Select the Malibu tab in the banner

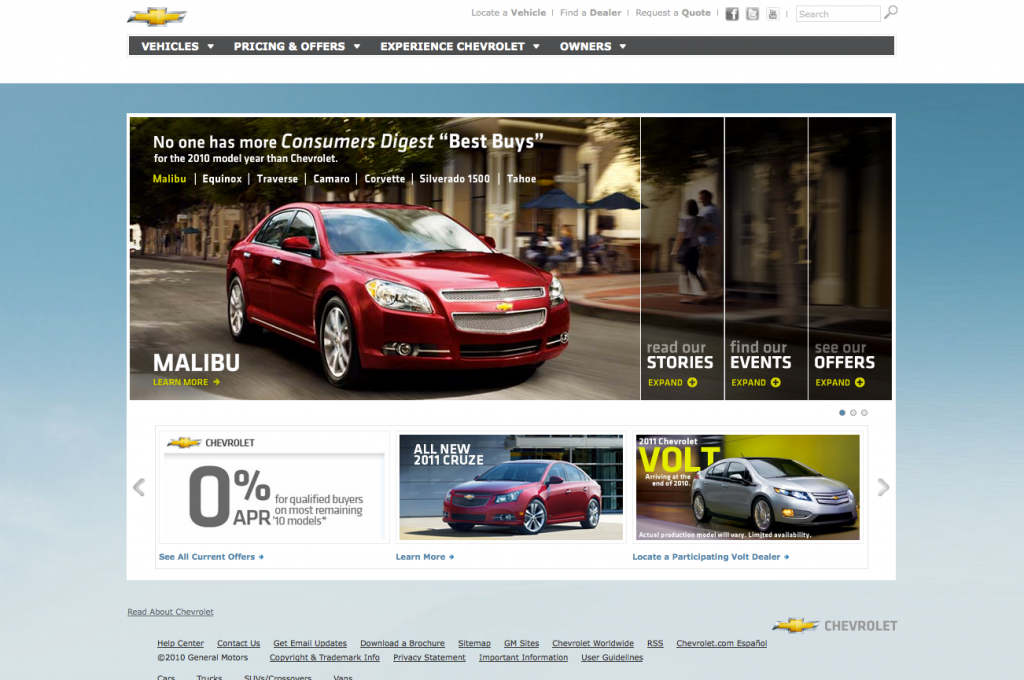coord(169,179)
